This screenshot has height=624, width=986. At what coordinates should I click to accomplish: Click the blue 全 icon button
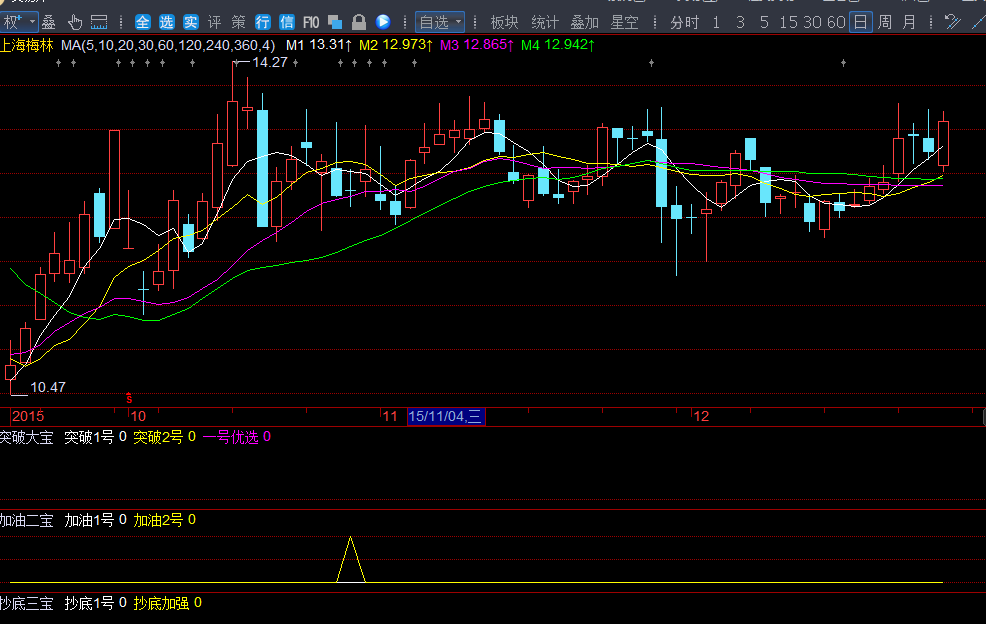pos(142,21)
